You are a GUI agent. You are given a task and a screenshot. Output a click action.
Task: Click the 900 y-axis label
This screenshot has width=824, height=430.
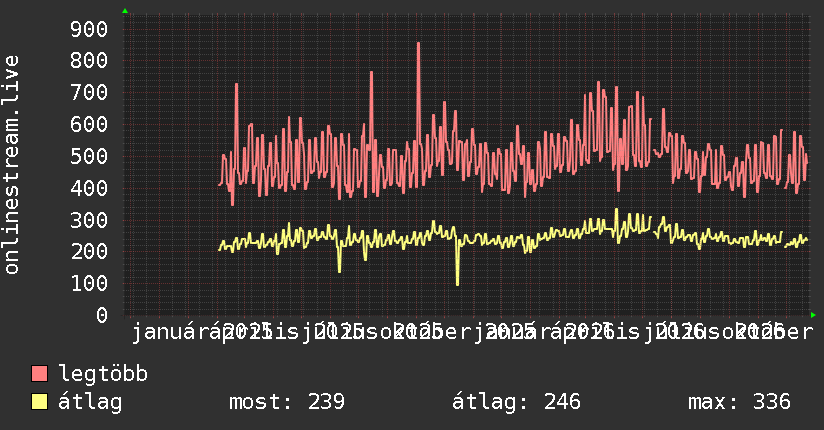pos(89,29)
